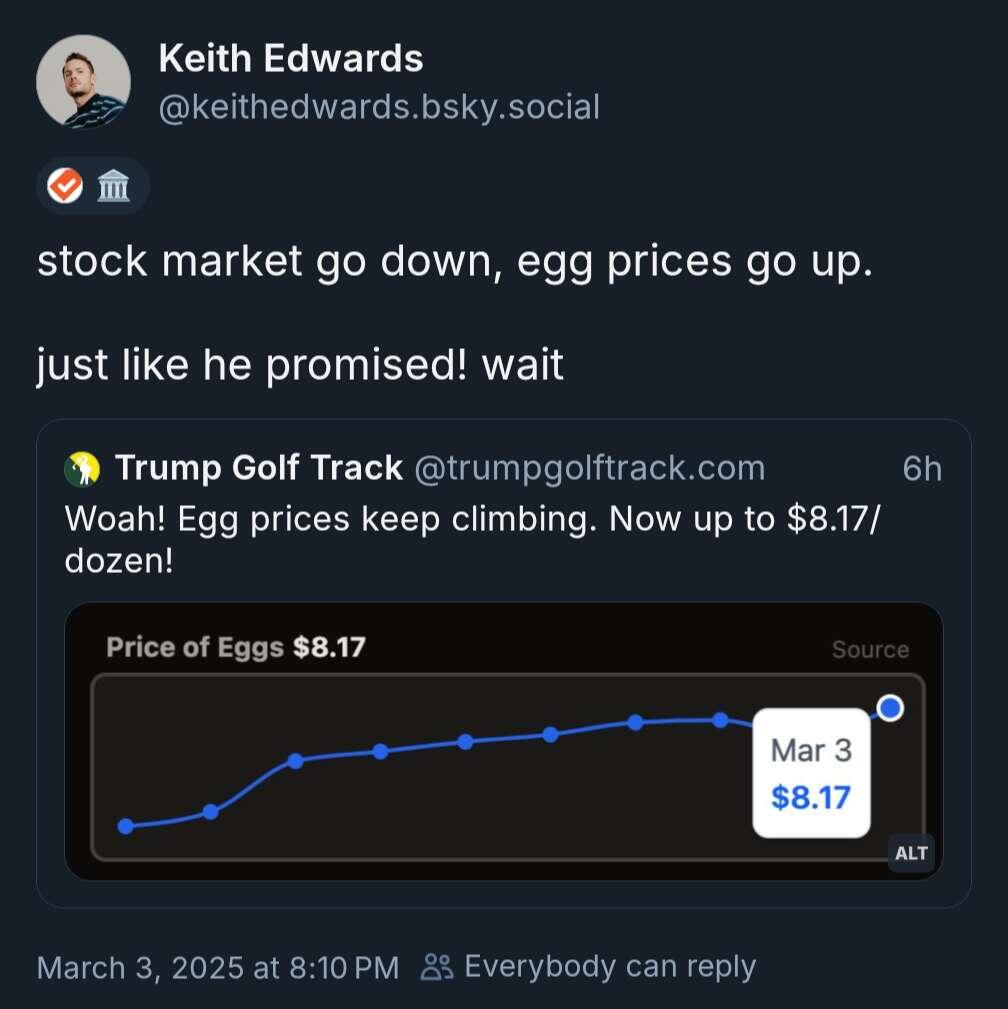Click the 6h timestamp on quoted post

(922, 468)
